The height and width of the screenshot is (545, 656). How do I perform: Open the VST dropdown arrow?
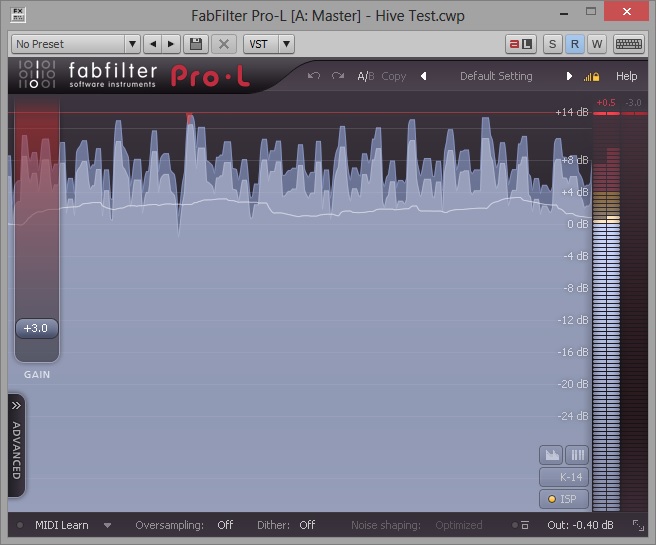point(286,44)
